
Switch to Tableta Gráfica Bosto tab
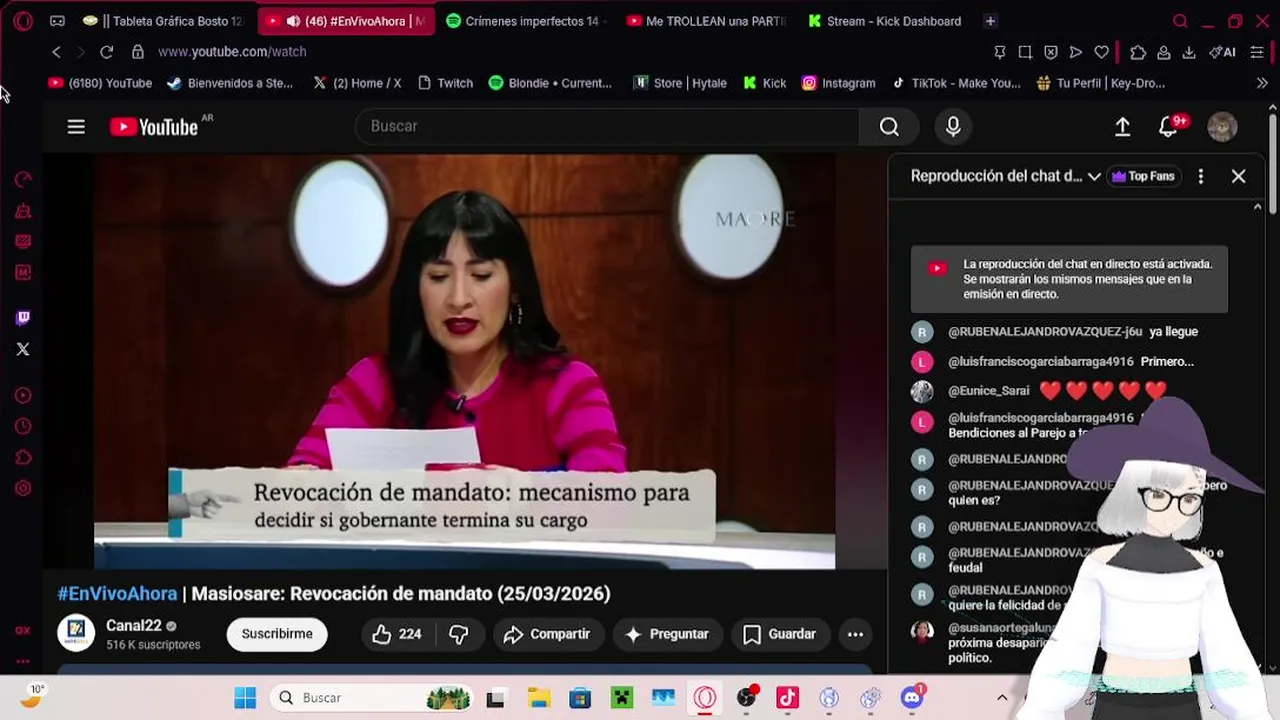click(x=164, y=21)
